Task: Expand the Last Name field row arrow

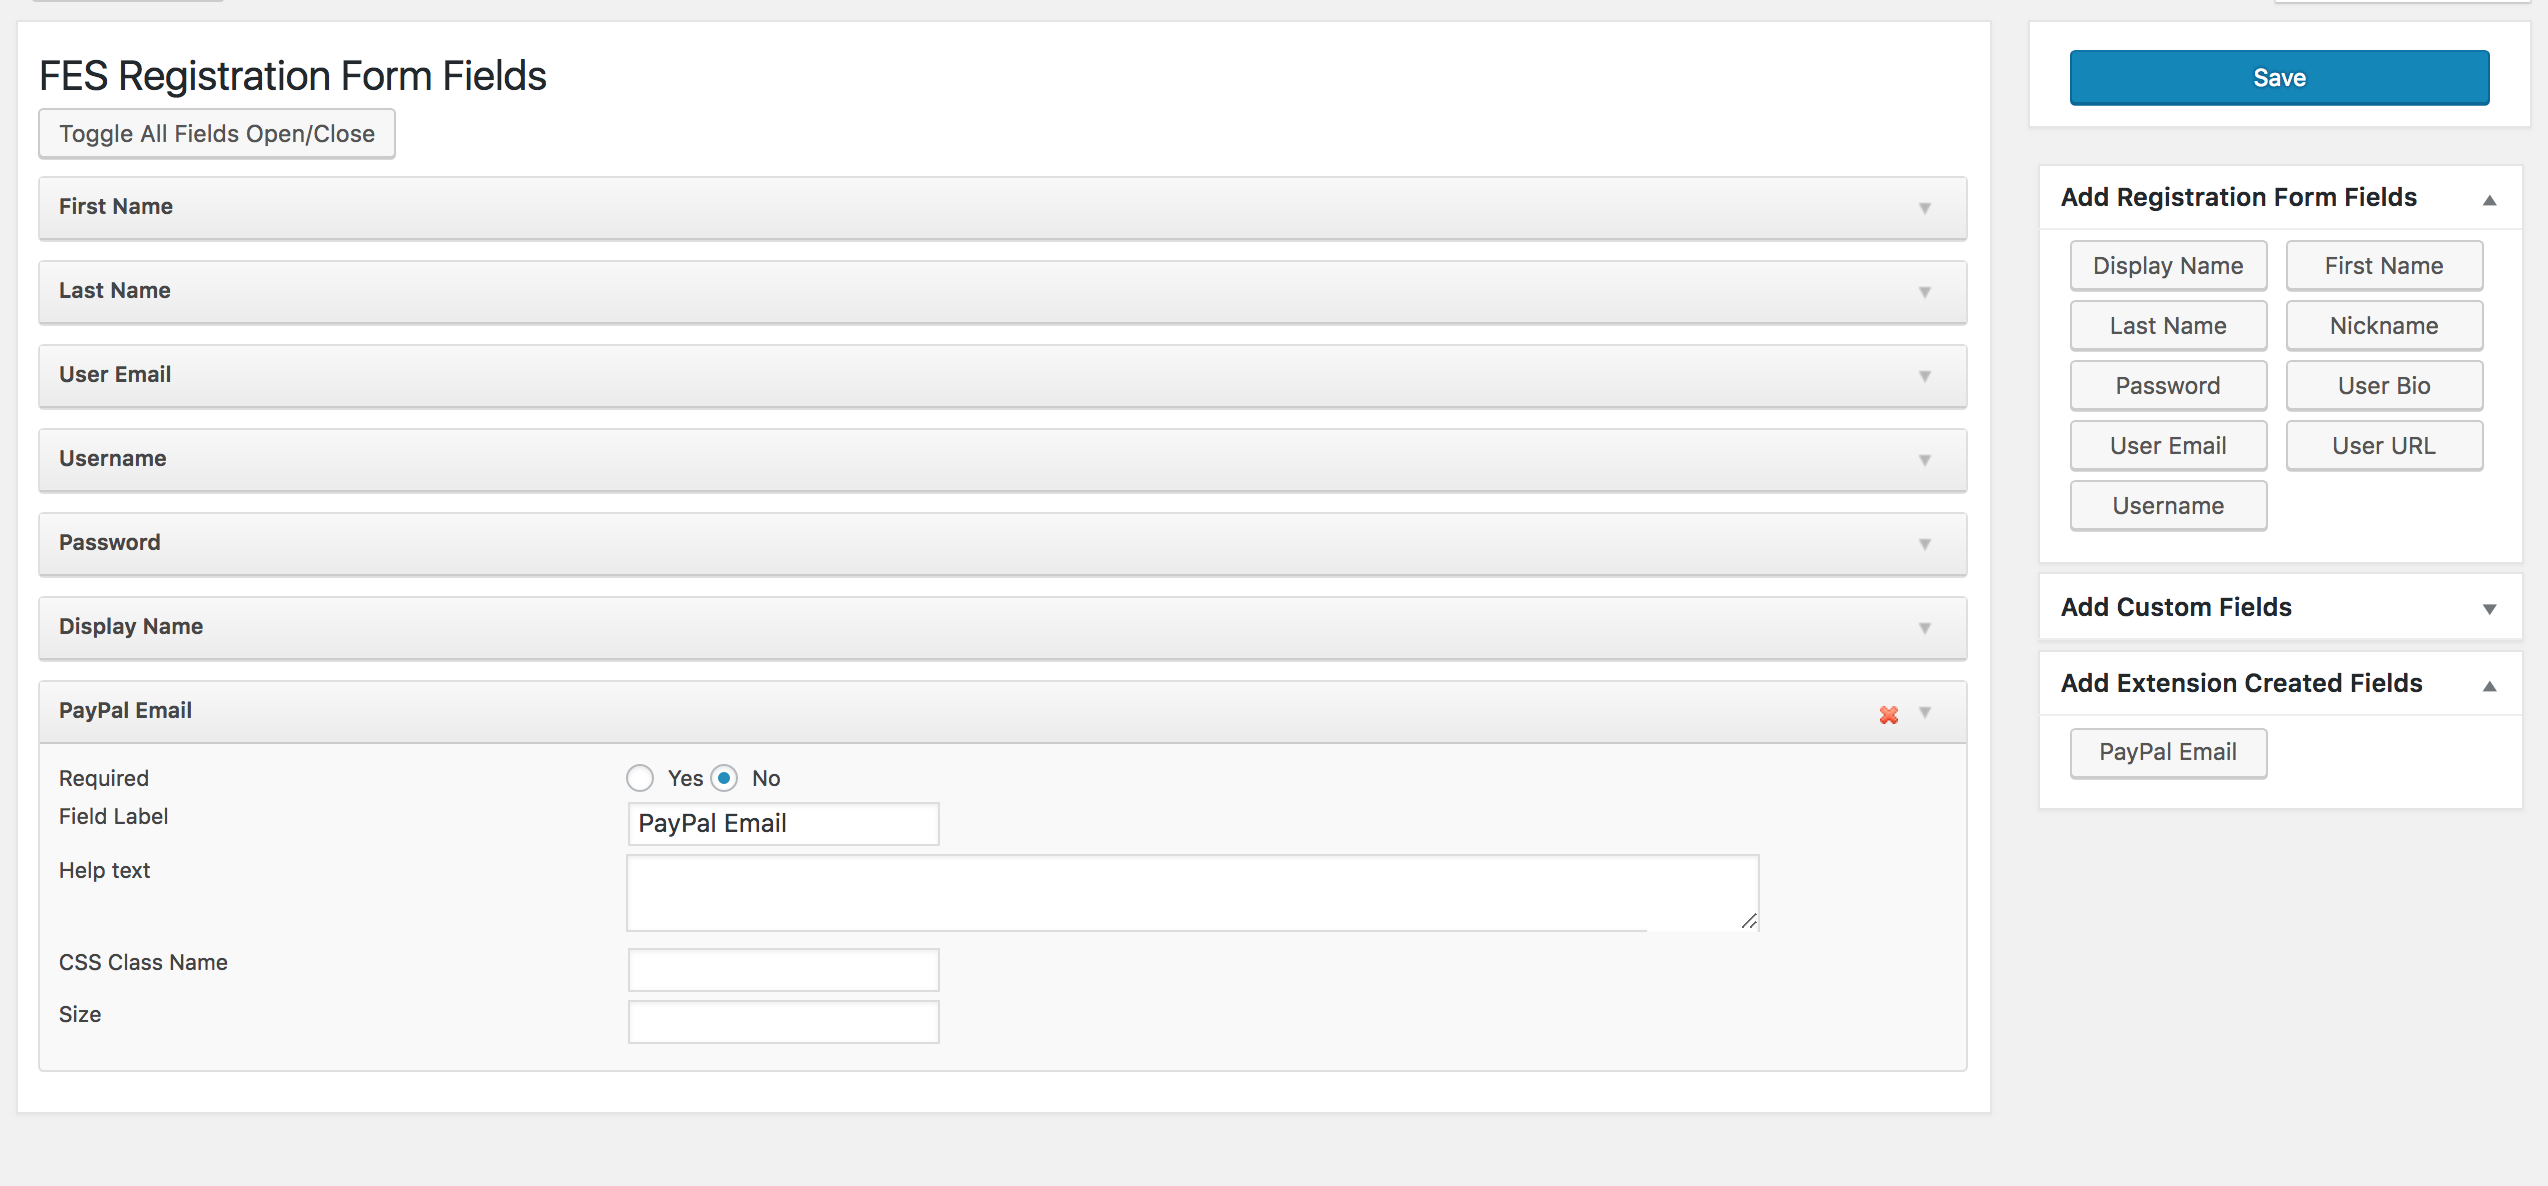Action: [1925, 292]
